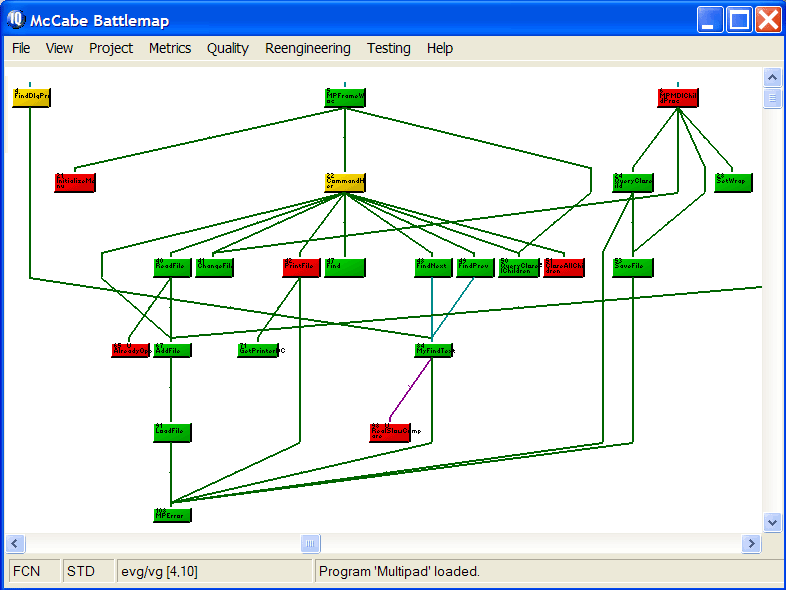Select the red InitializeMenu node
Image resolution: width=786 pixels, height=590 pixels.
click(x=75, y=182)
